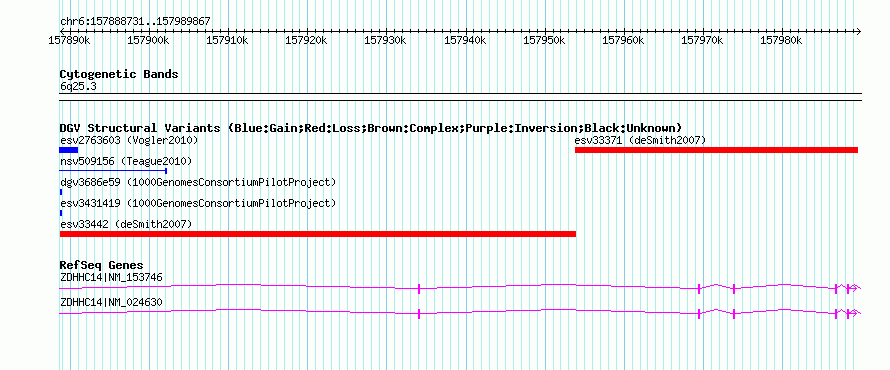Click the 157930k ruler tick label
This screenshot has height=370, width=890.
[385, 40]
